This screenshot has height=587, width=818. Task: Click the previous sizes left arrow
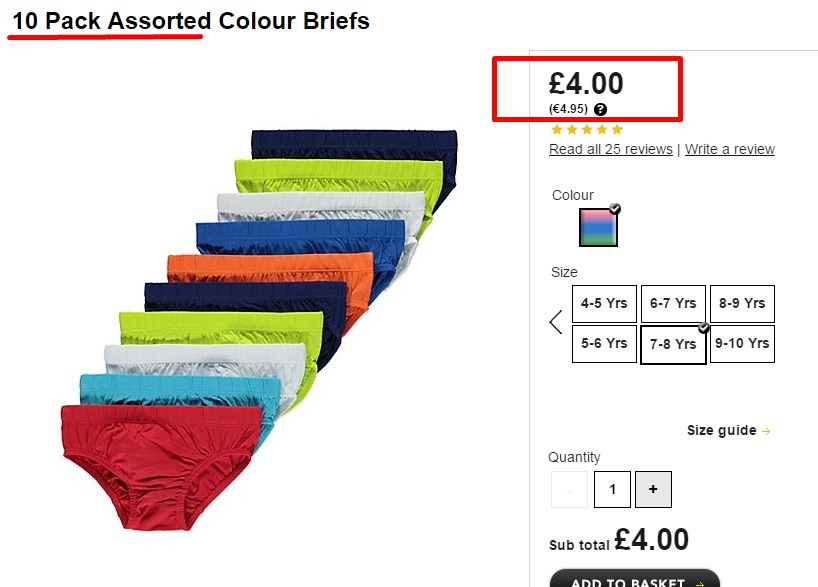click(556, 322)
